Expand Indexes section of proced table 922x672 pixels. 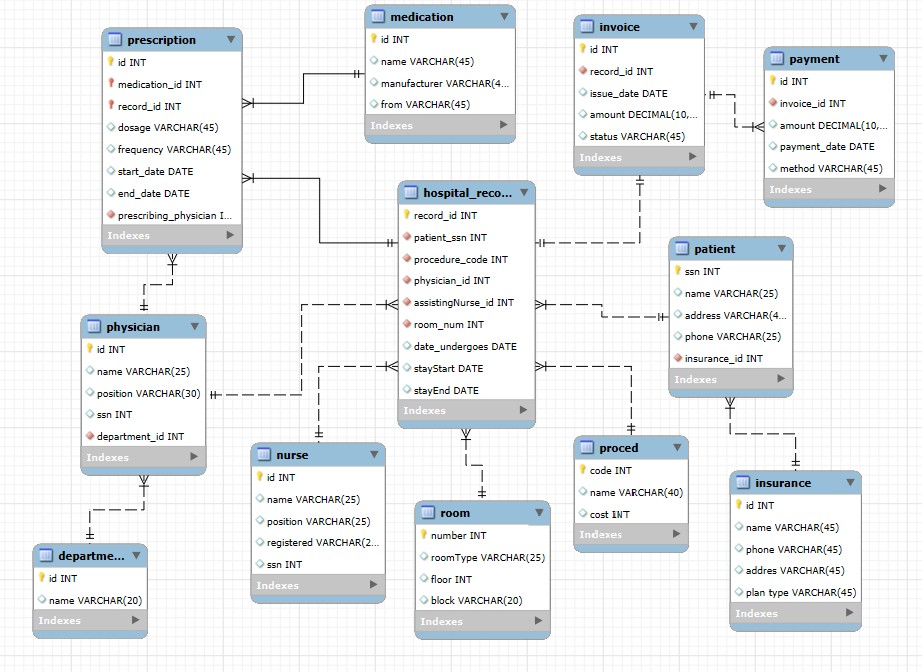pos(676,534)
